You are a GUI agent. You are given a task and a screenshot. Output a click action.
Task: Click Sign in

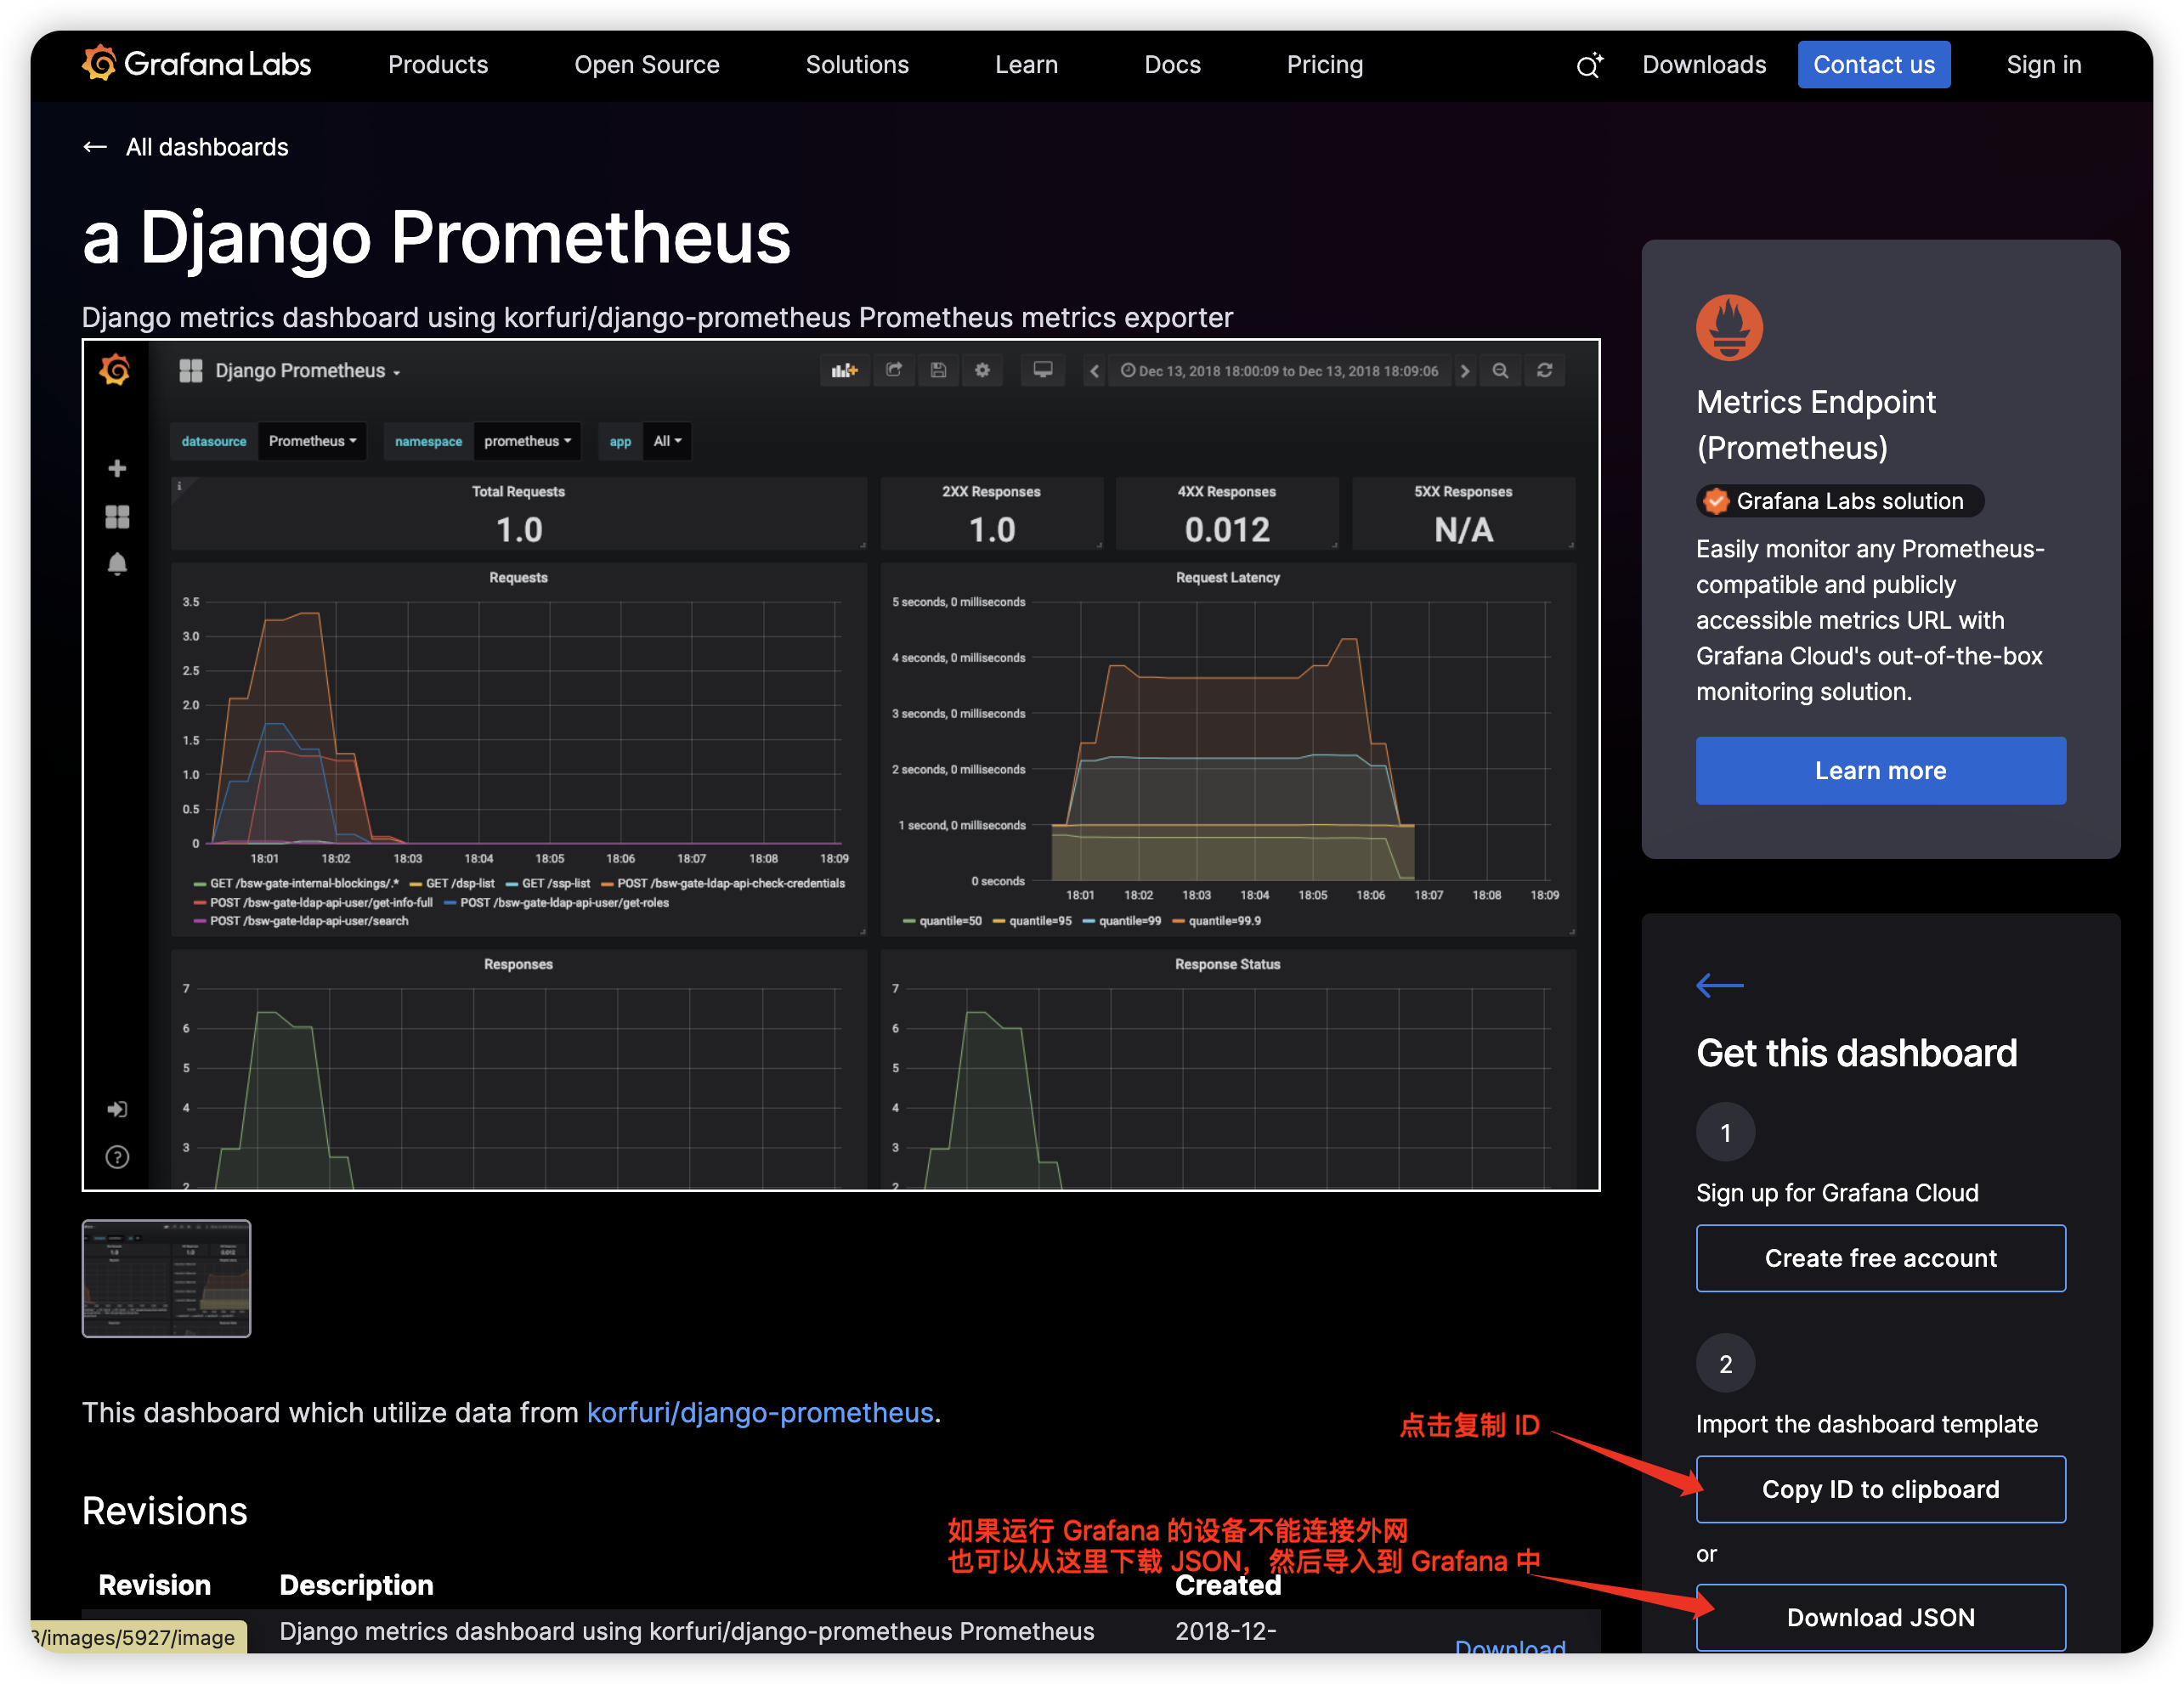pos(2043,65)
